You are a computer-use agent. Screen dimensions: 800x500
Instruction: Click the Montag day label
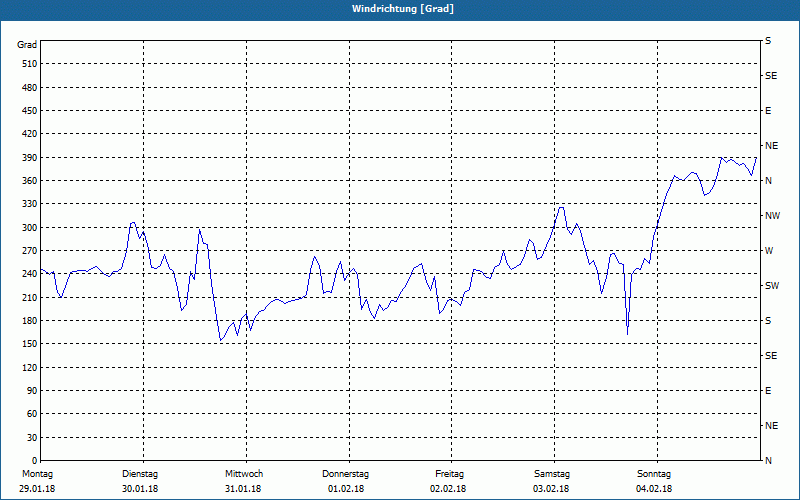tap(38, 474)
